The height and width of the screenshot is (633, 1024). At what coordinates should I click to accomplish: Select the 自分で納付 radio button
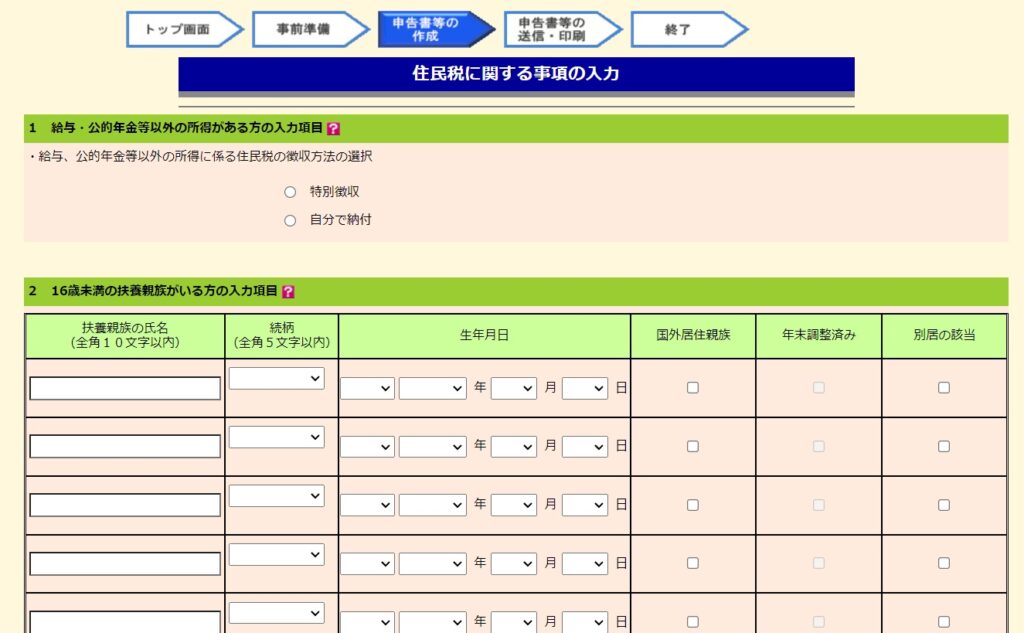(x=290, y=221)
